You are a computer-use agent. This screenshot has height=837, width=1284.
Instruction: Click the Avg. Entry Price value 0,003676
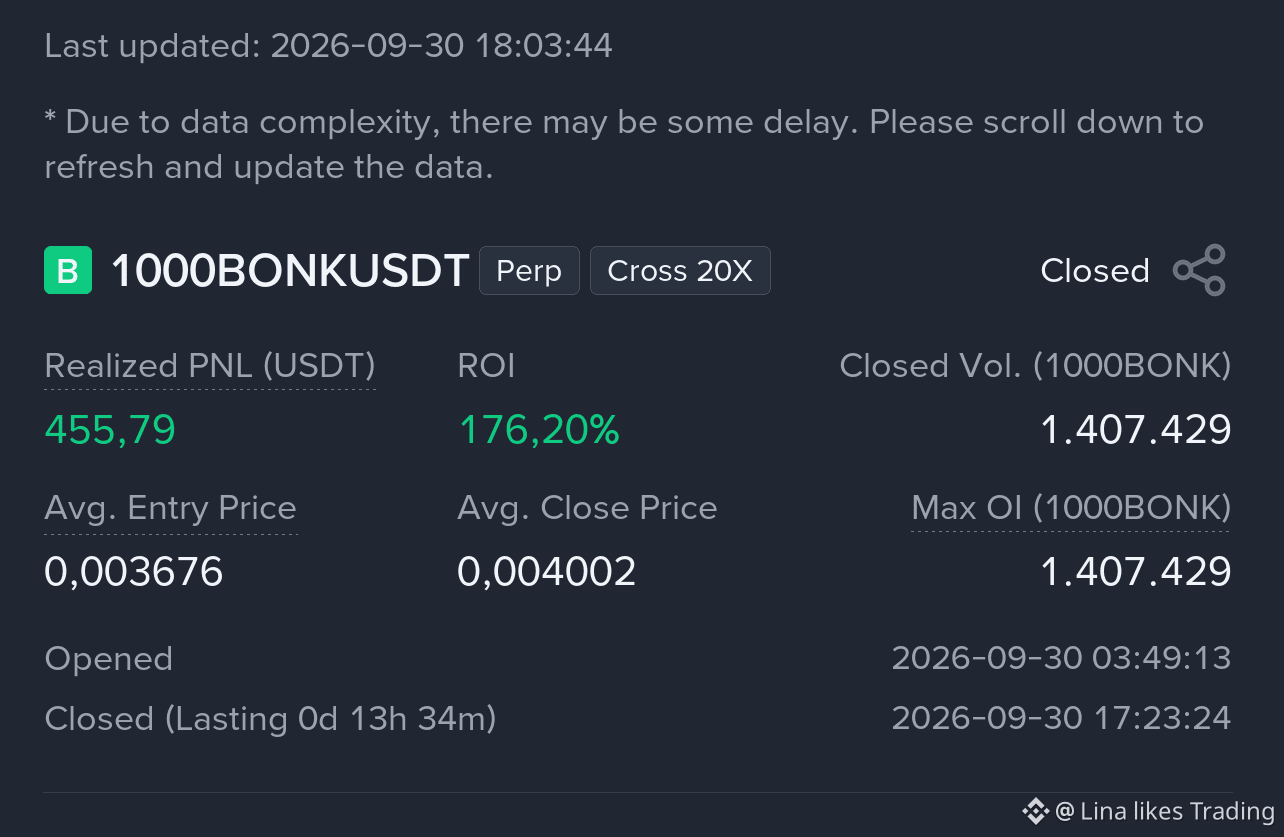click(x=134, y=572)
